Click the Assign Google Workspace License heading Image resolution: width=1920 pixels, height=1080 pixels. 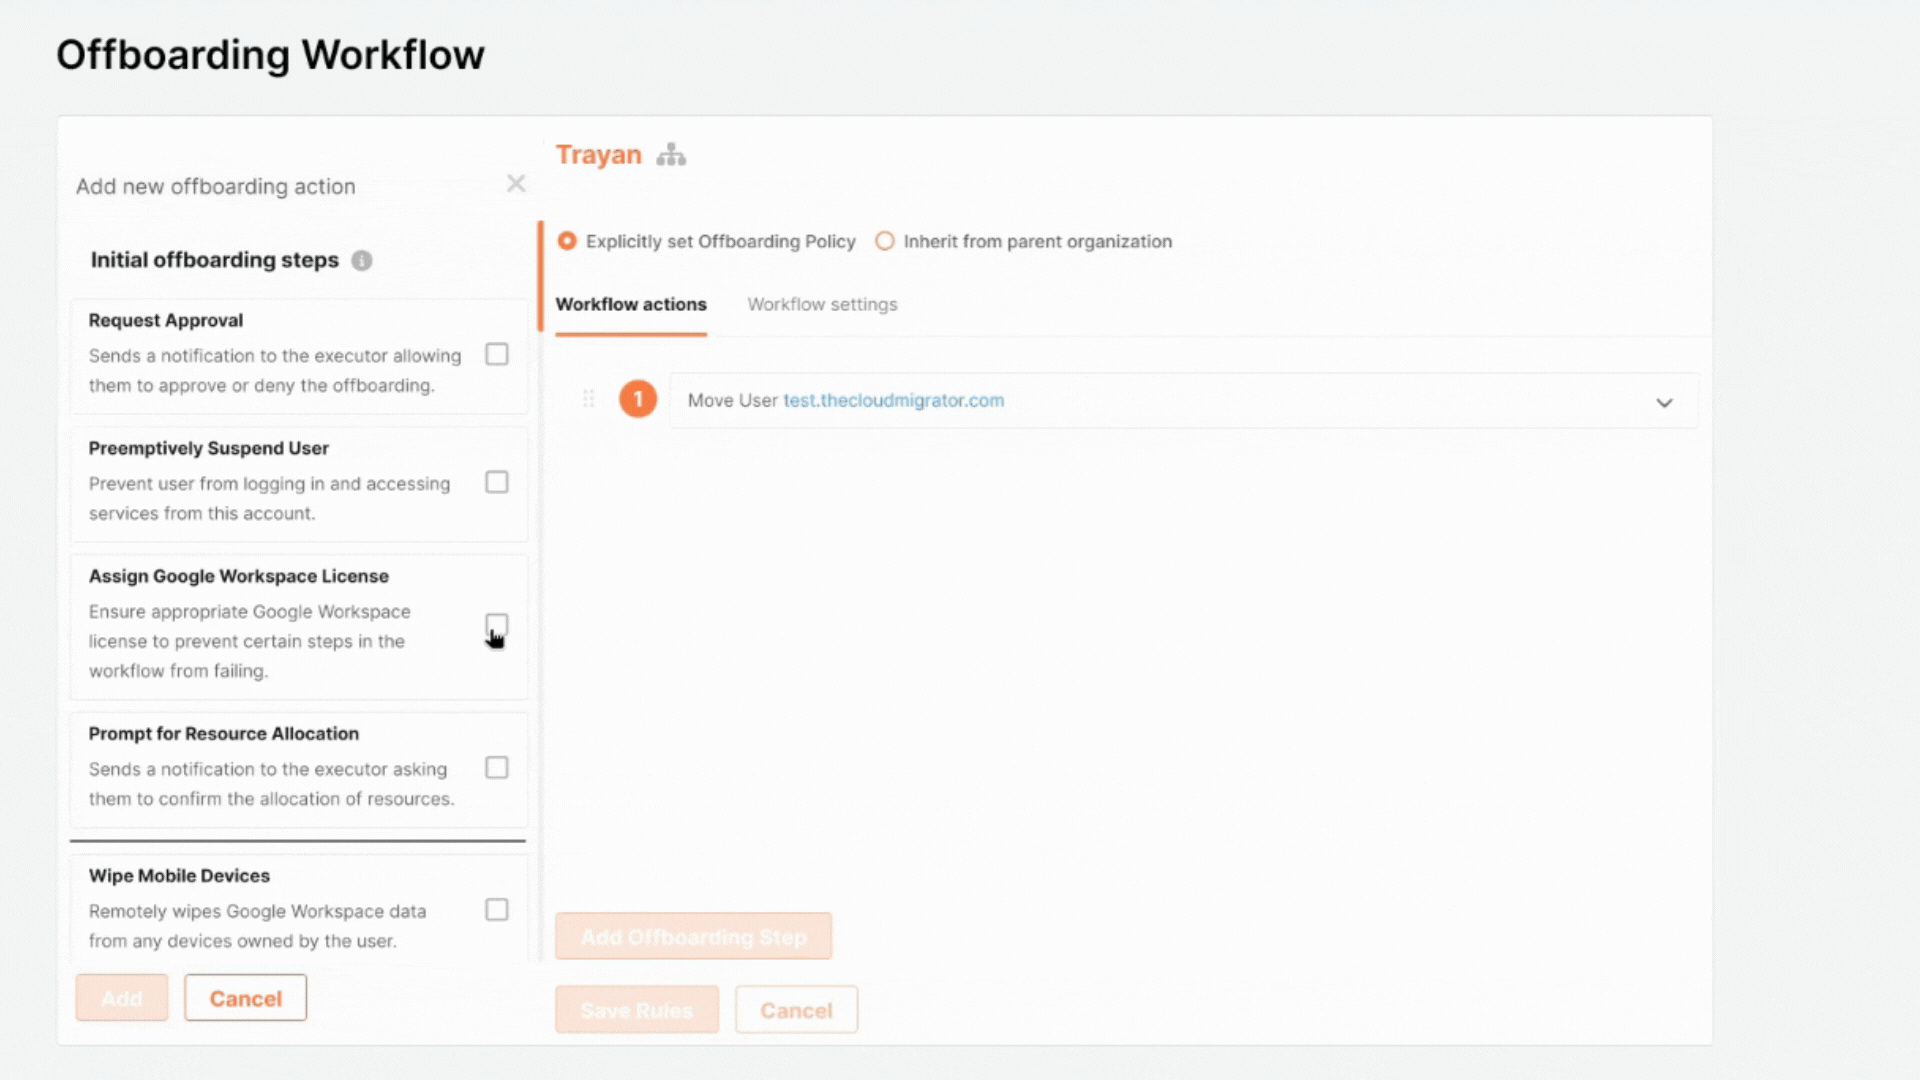pos(239,576)
